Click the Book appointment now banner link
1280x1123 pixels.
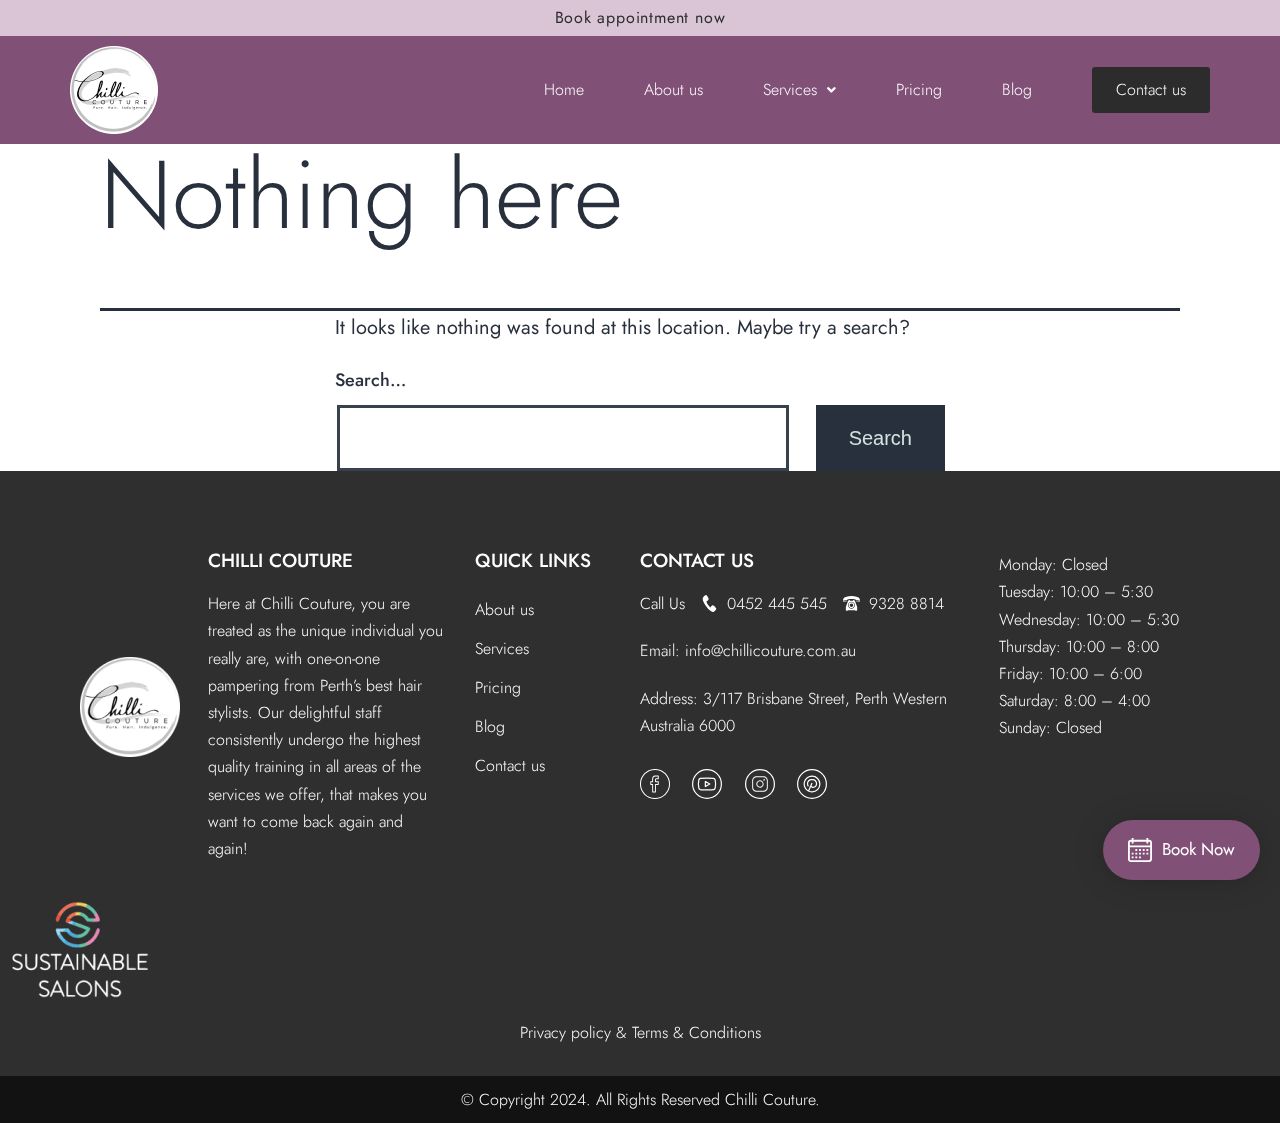click(640, 18)
